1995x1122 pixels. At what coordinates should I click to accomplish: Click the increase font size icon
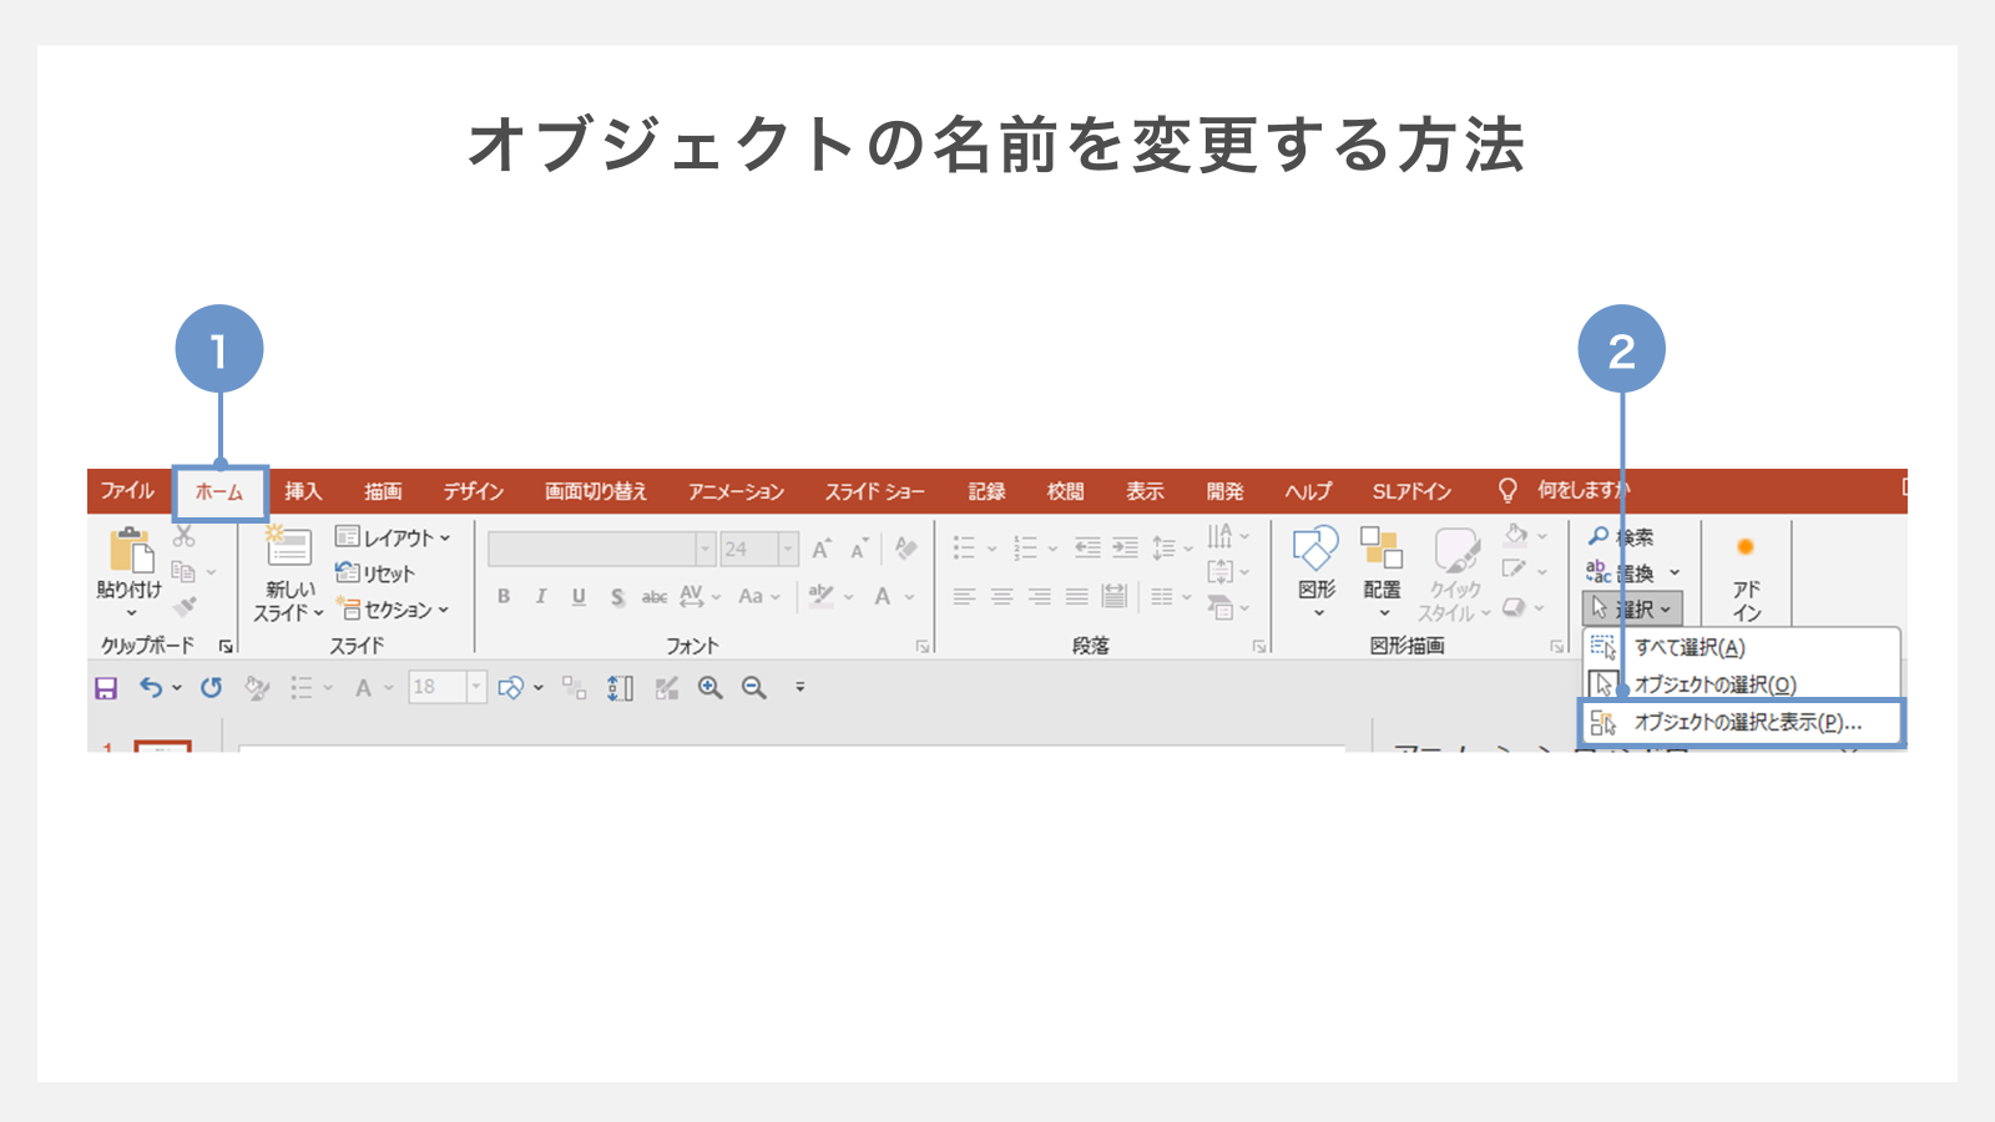821,549
